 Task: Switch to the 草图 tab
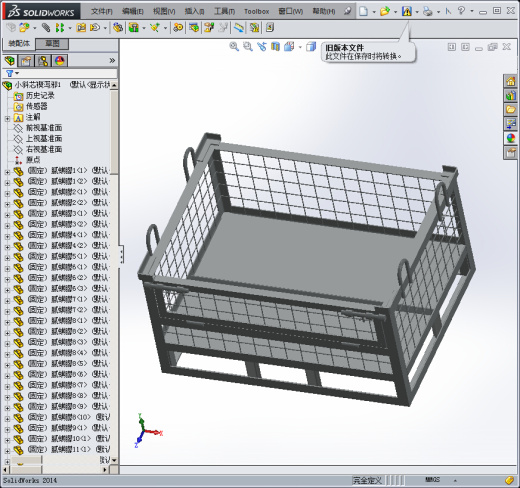(52, 43)
